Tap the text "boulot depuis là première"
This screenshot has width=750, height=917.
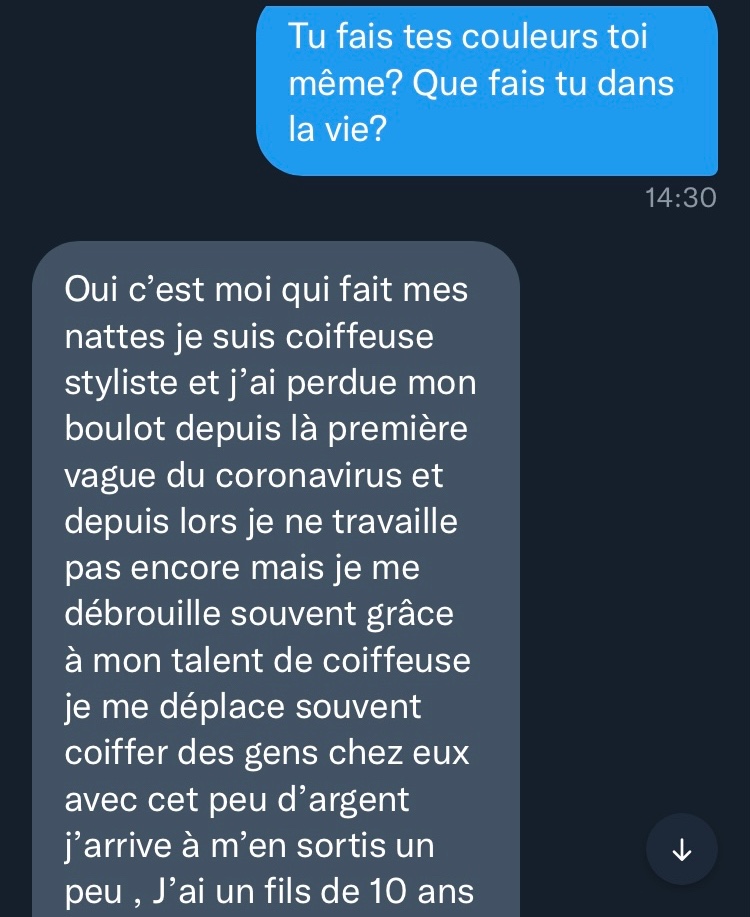click(x=266, y=429)
